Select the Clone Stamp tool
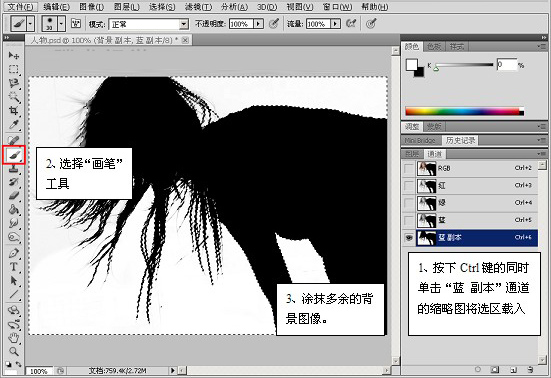 pos(14,169)
